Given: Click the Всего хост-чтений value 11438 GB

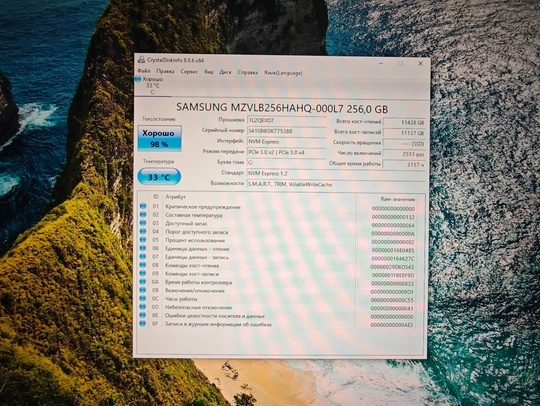Looking at the screenshot, I should point(404,122).
